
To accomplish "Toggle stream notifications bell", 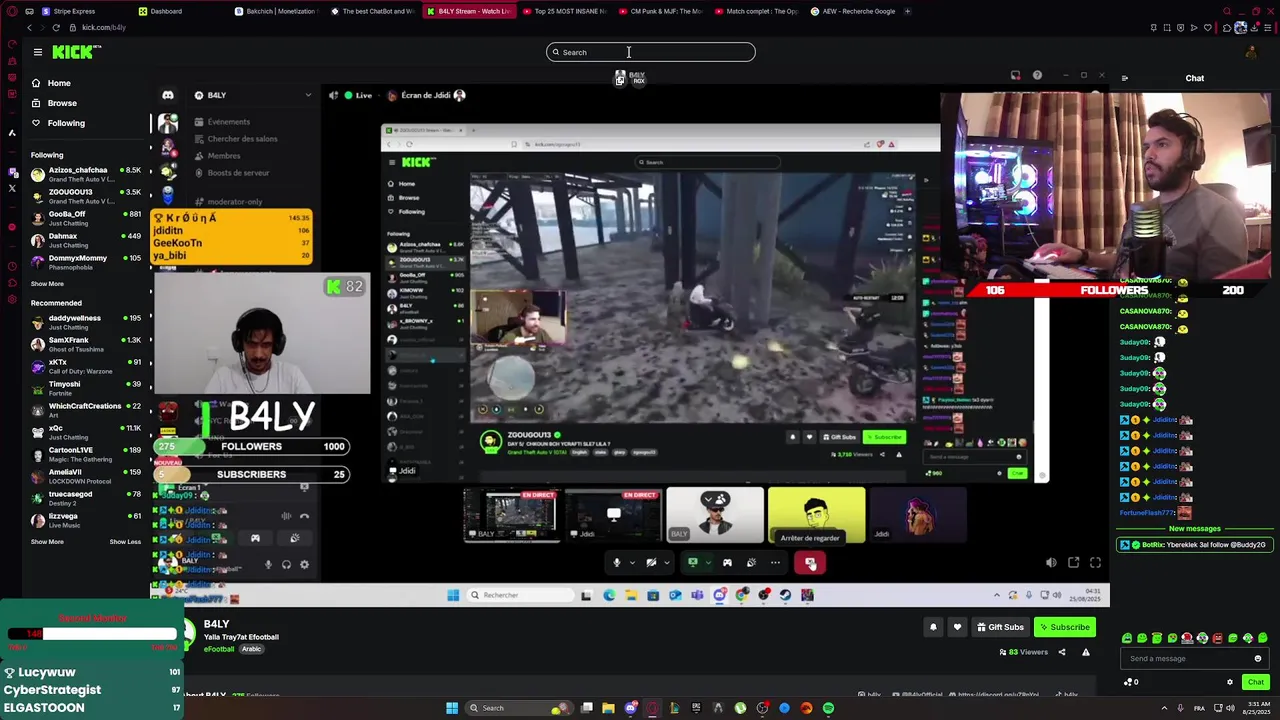I will 933,627.
